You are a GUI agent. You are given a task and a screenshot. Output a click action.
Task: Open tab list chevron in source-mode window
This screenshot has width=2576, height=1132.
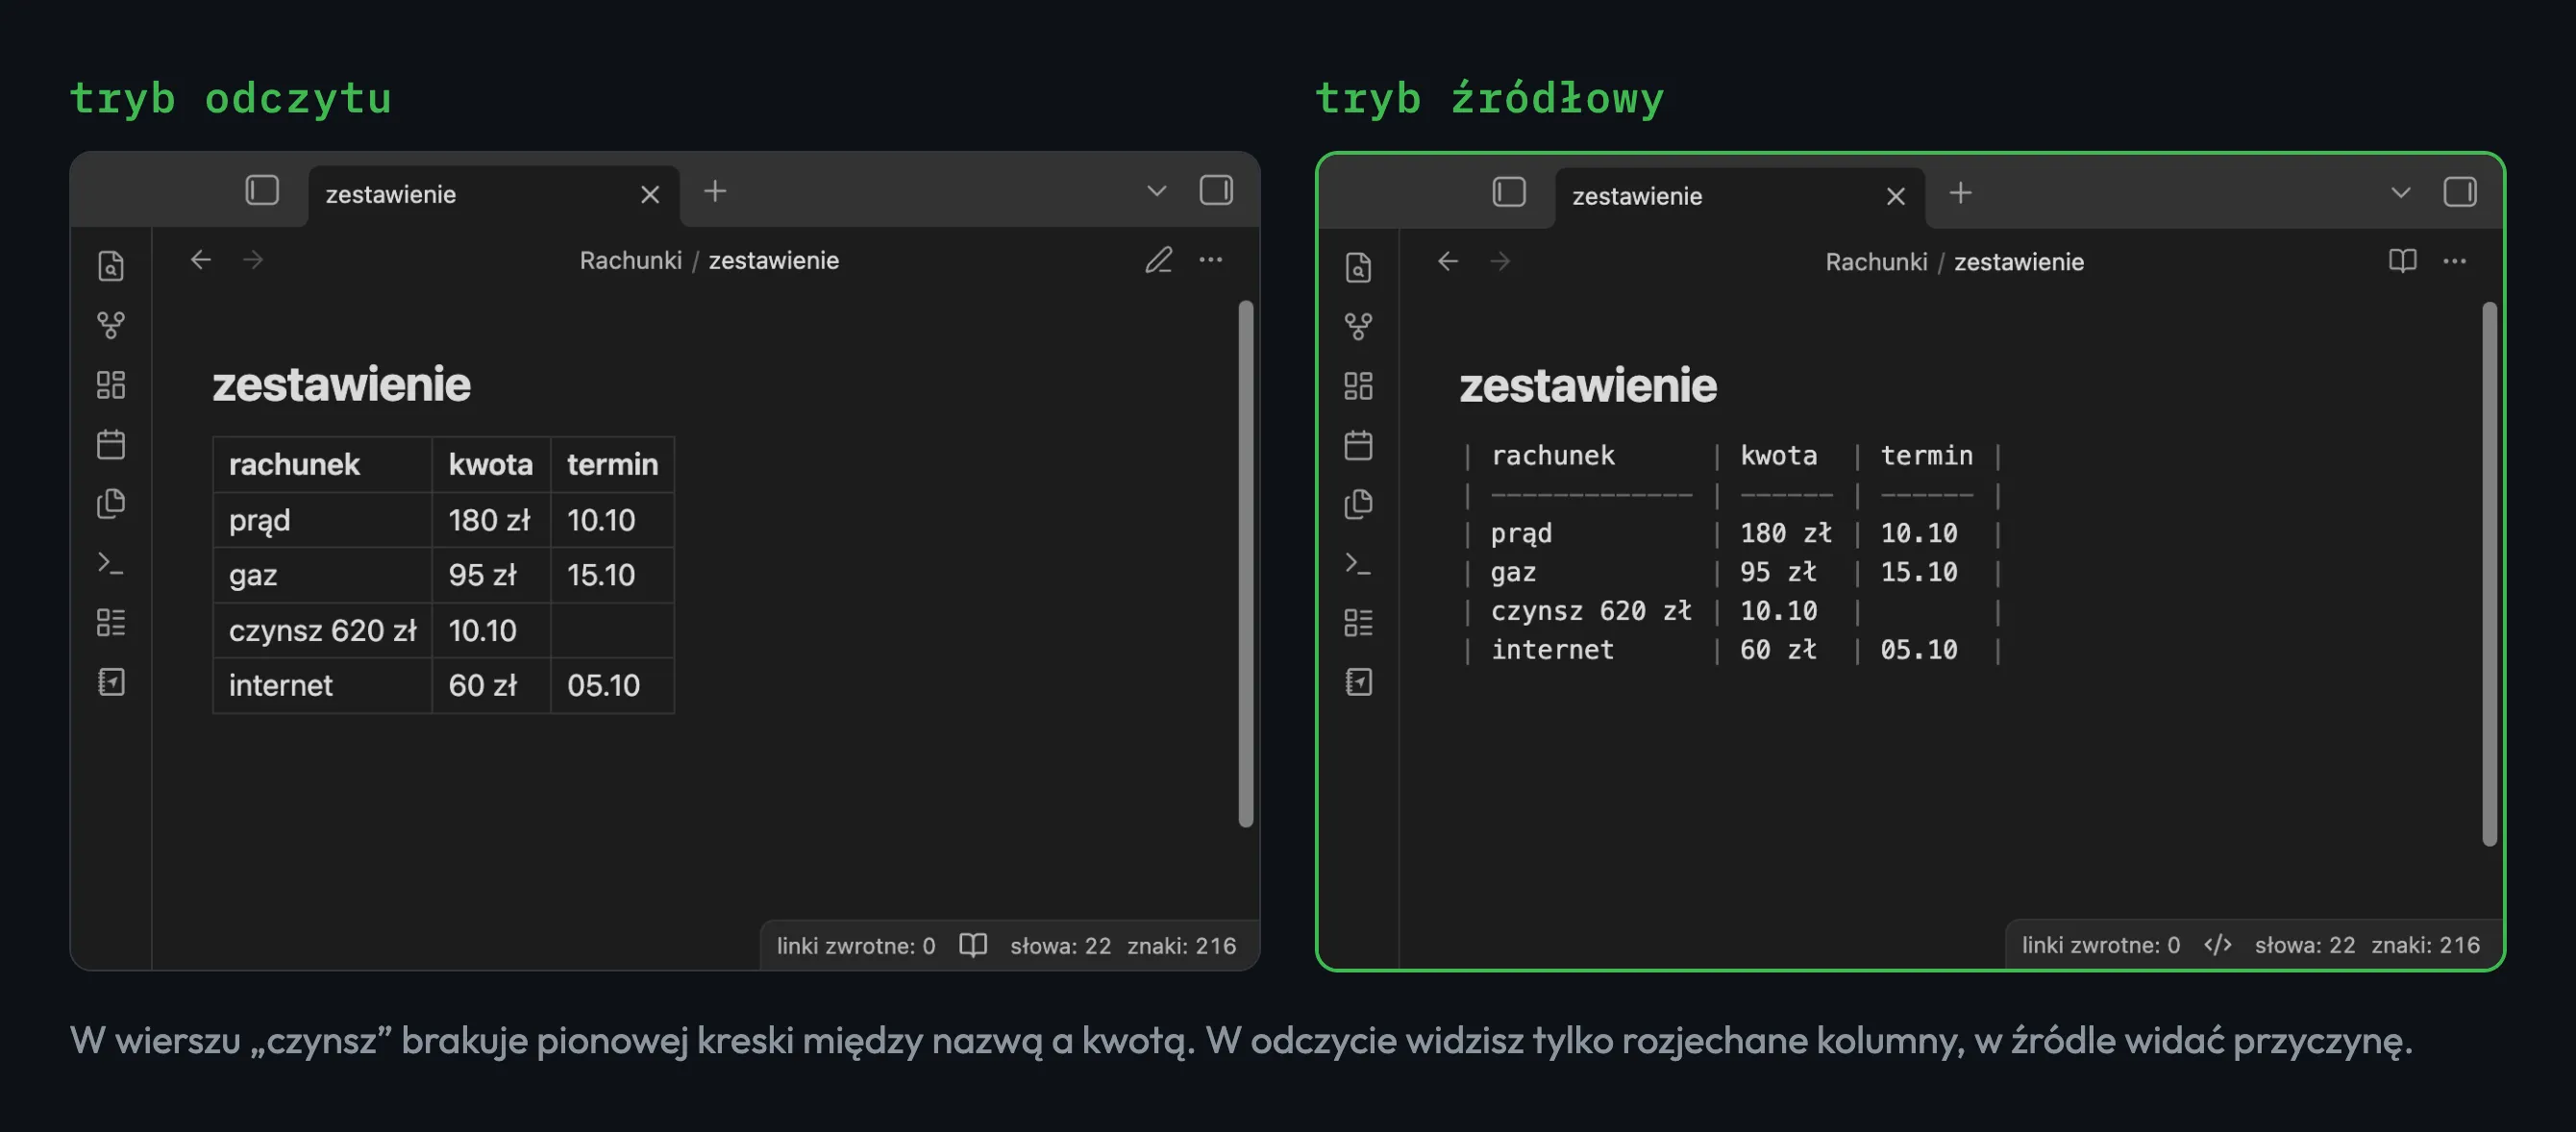(x=2401, y=192)
